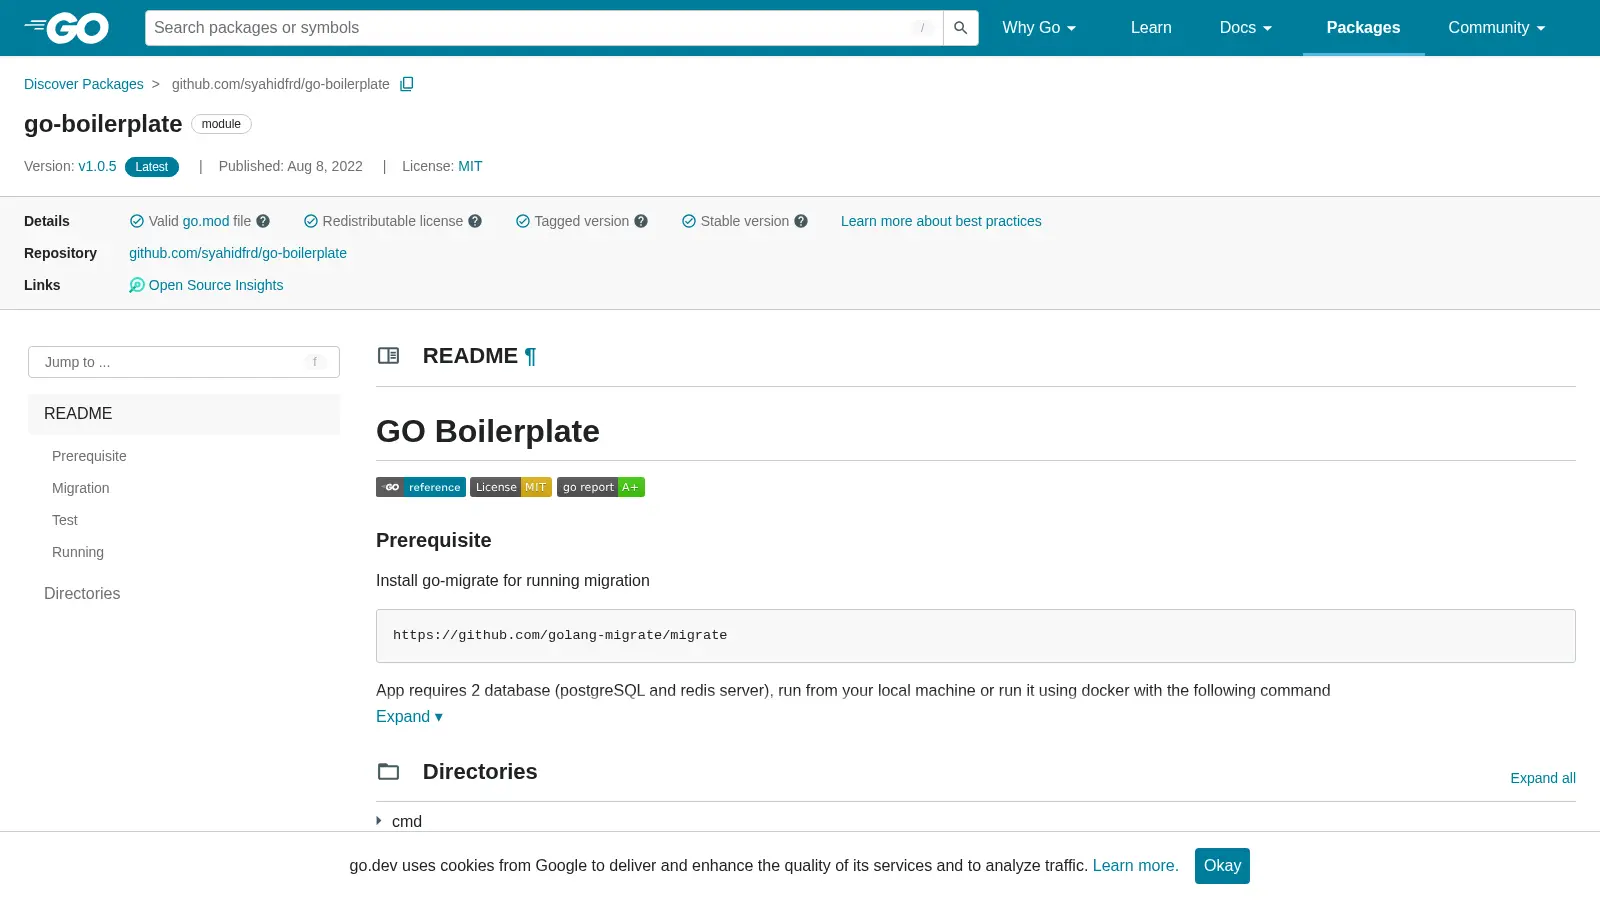The height and width of the screenshot is (900, 1600).
Task: Click the go.mod link
Action: [206, 221]
